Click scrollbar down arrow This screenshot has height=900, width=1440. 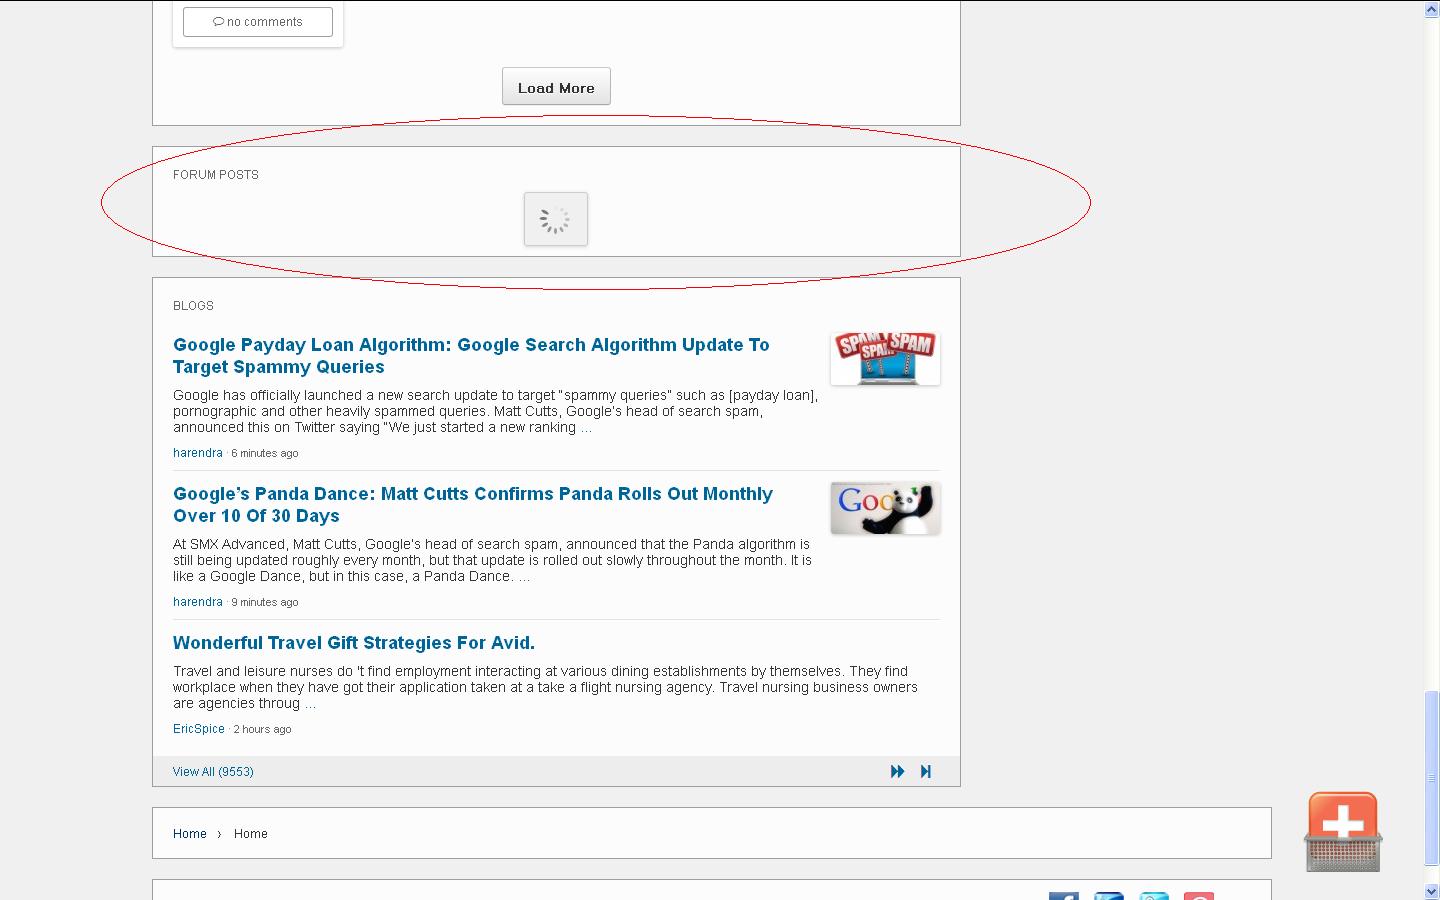tap(1431, 891)
